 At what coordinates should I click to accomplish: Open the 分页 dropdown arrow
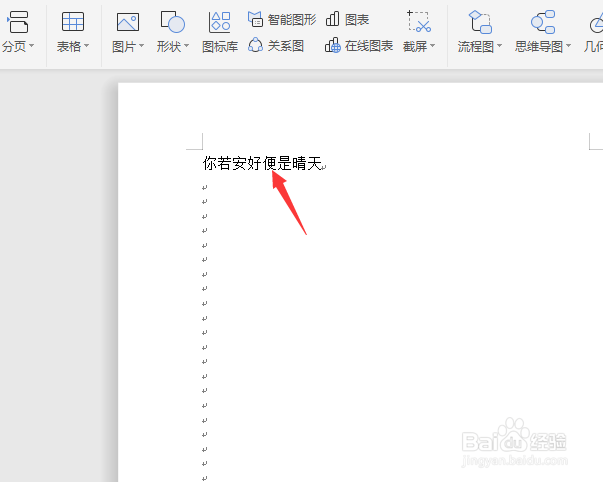coord(32,46)
